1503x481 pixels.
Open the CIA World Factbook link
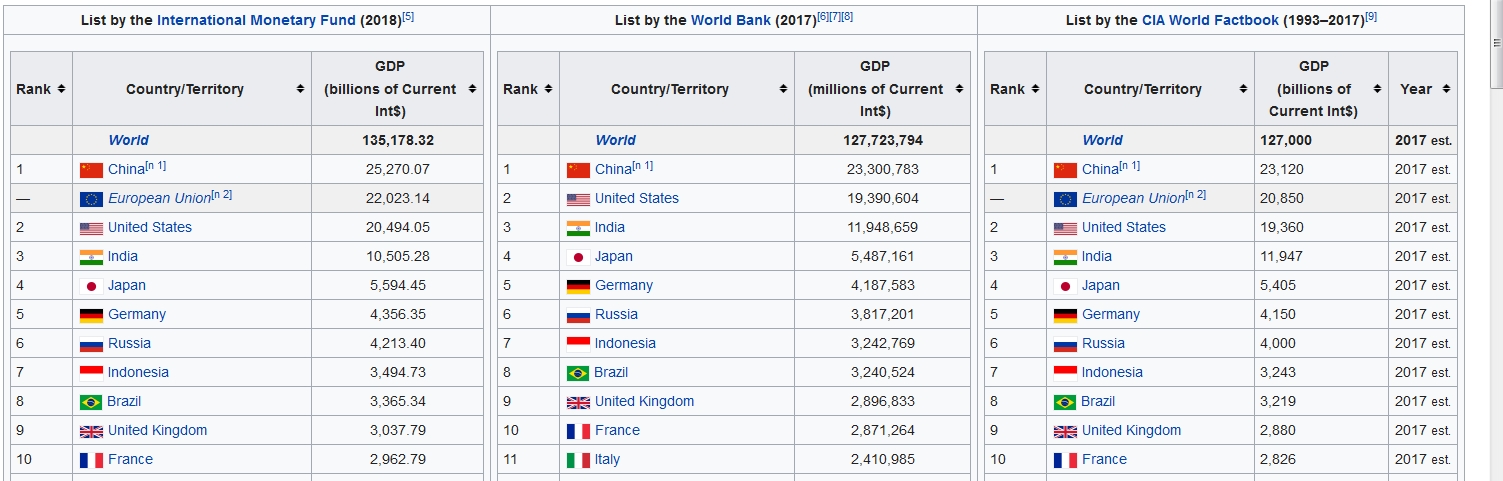click(x=1210, y=20)
